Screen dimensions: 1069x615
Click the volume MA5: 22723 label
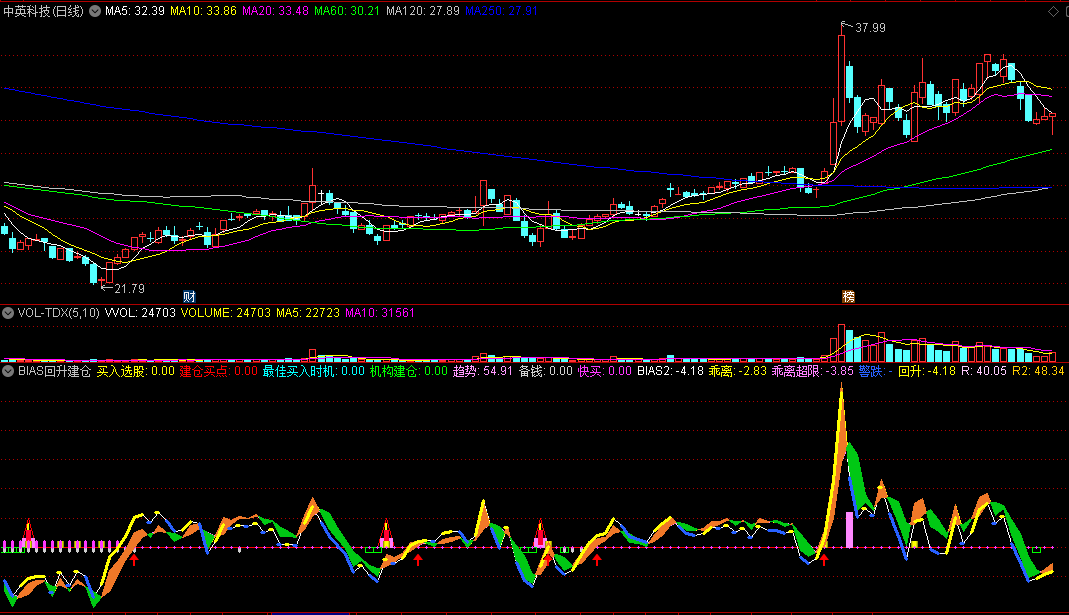coord(307,313)
